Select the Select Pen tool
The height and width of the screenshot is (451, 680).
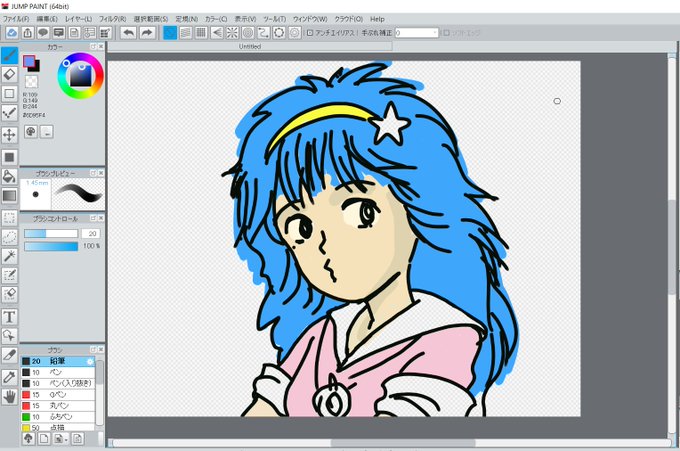click(x=10, y=275)
